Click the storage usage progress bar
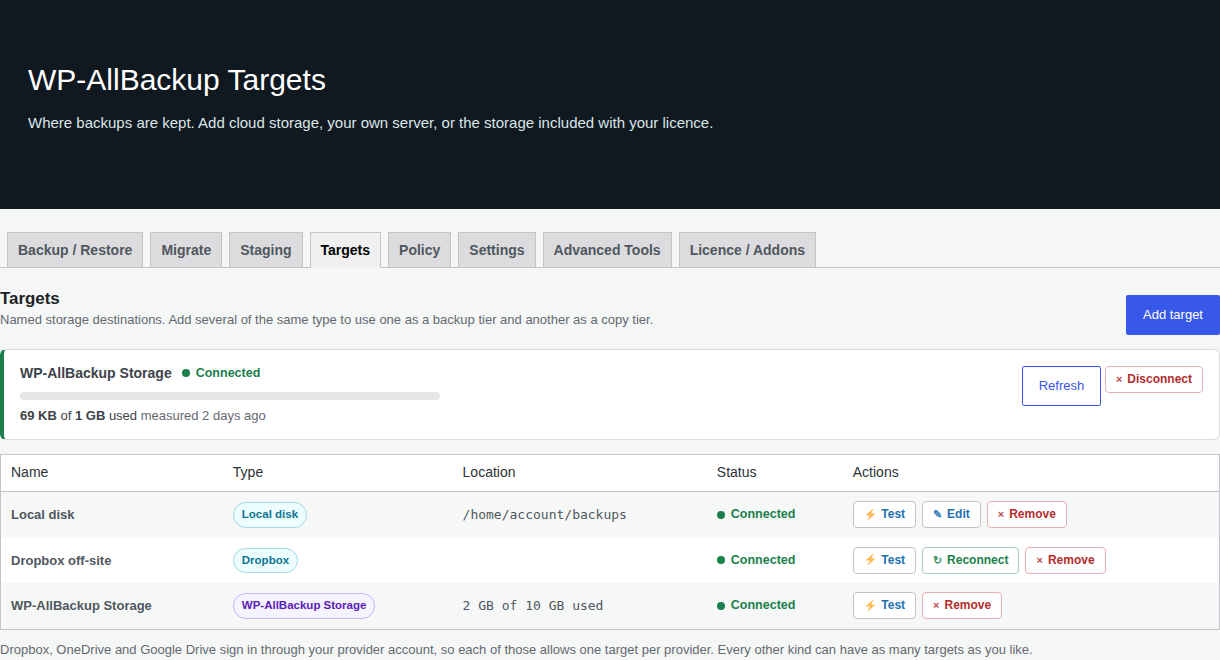The image size is (1220, 660). 230,396
